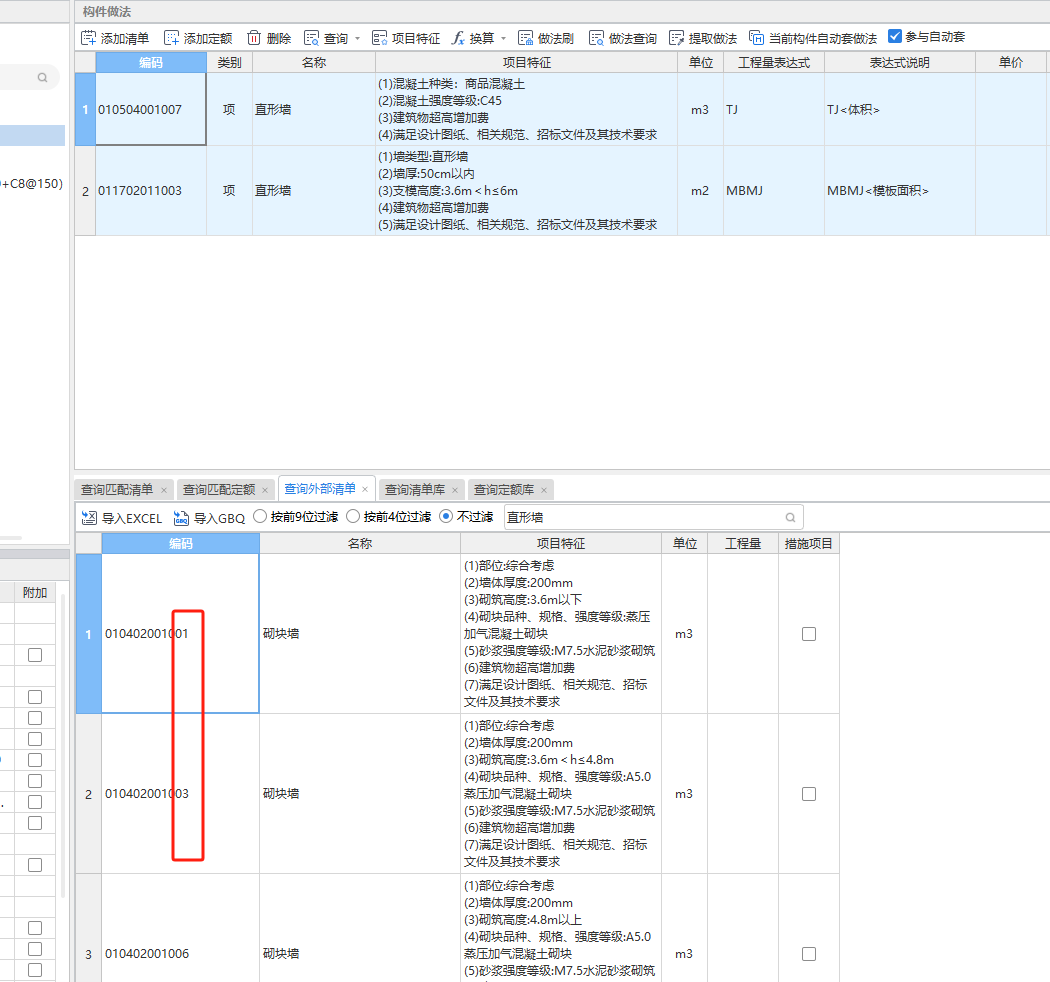Close the 查询定额库 tab
This screenshot has height=982, width=1050.
[544, 490]
